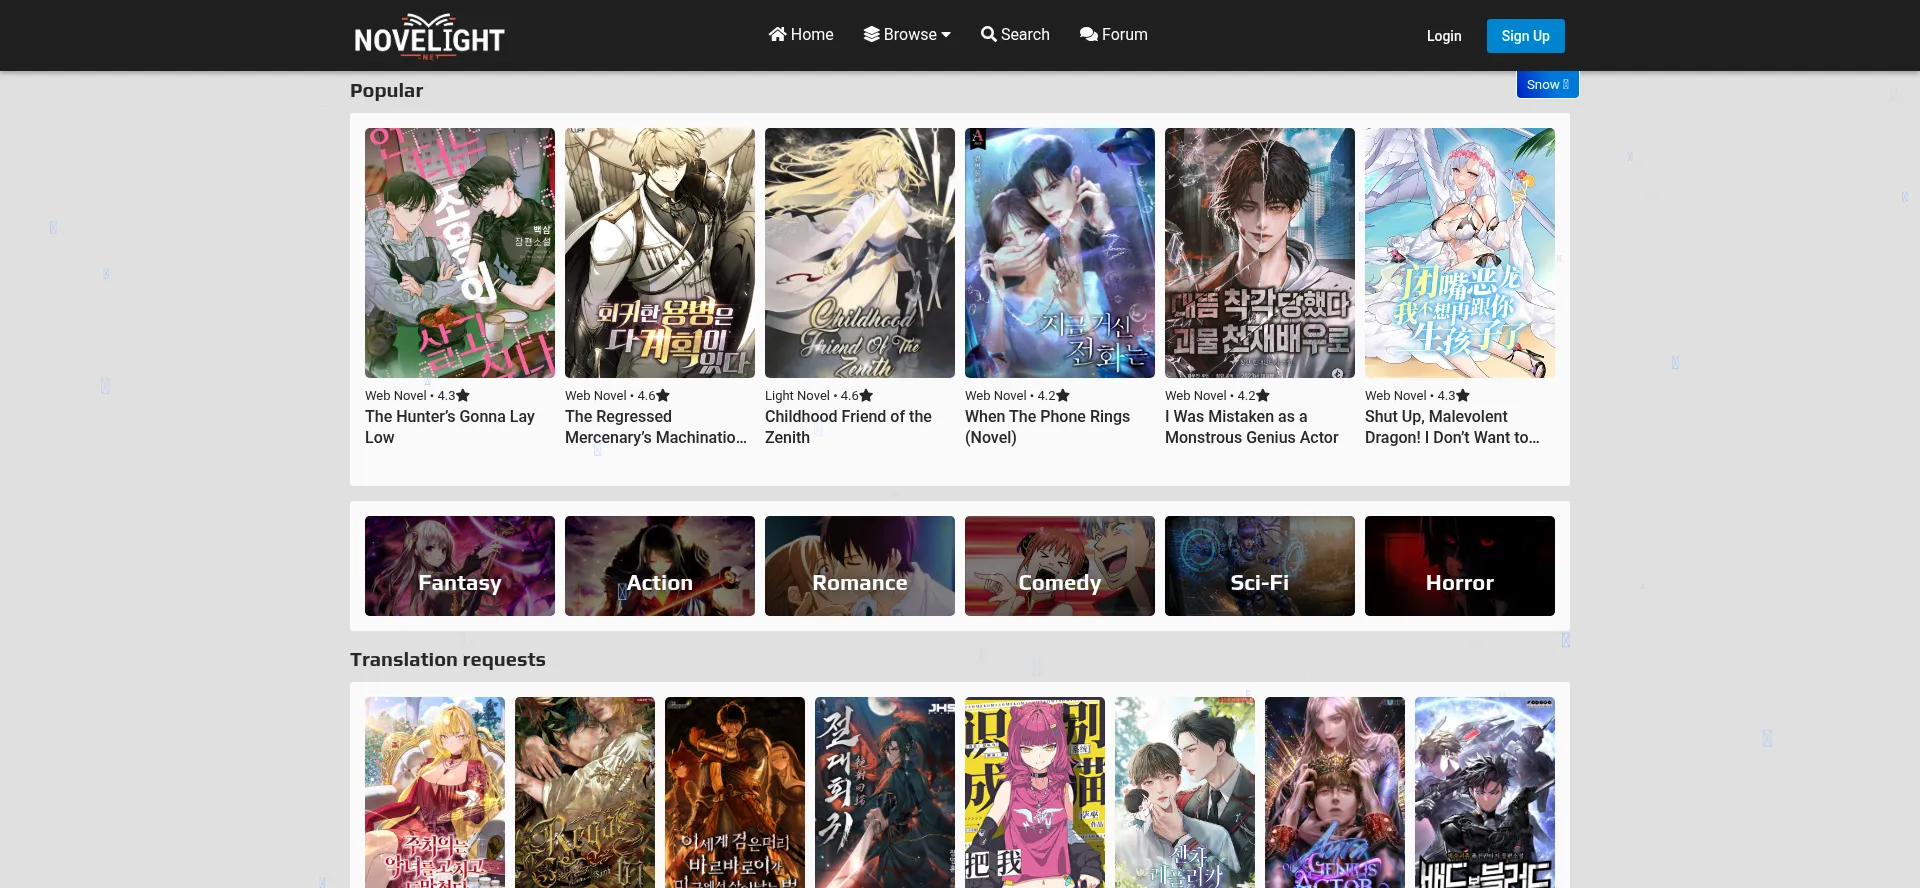
Task: Go to the Home page
Action: [801, 34]
